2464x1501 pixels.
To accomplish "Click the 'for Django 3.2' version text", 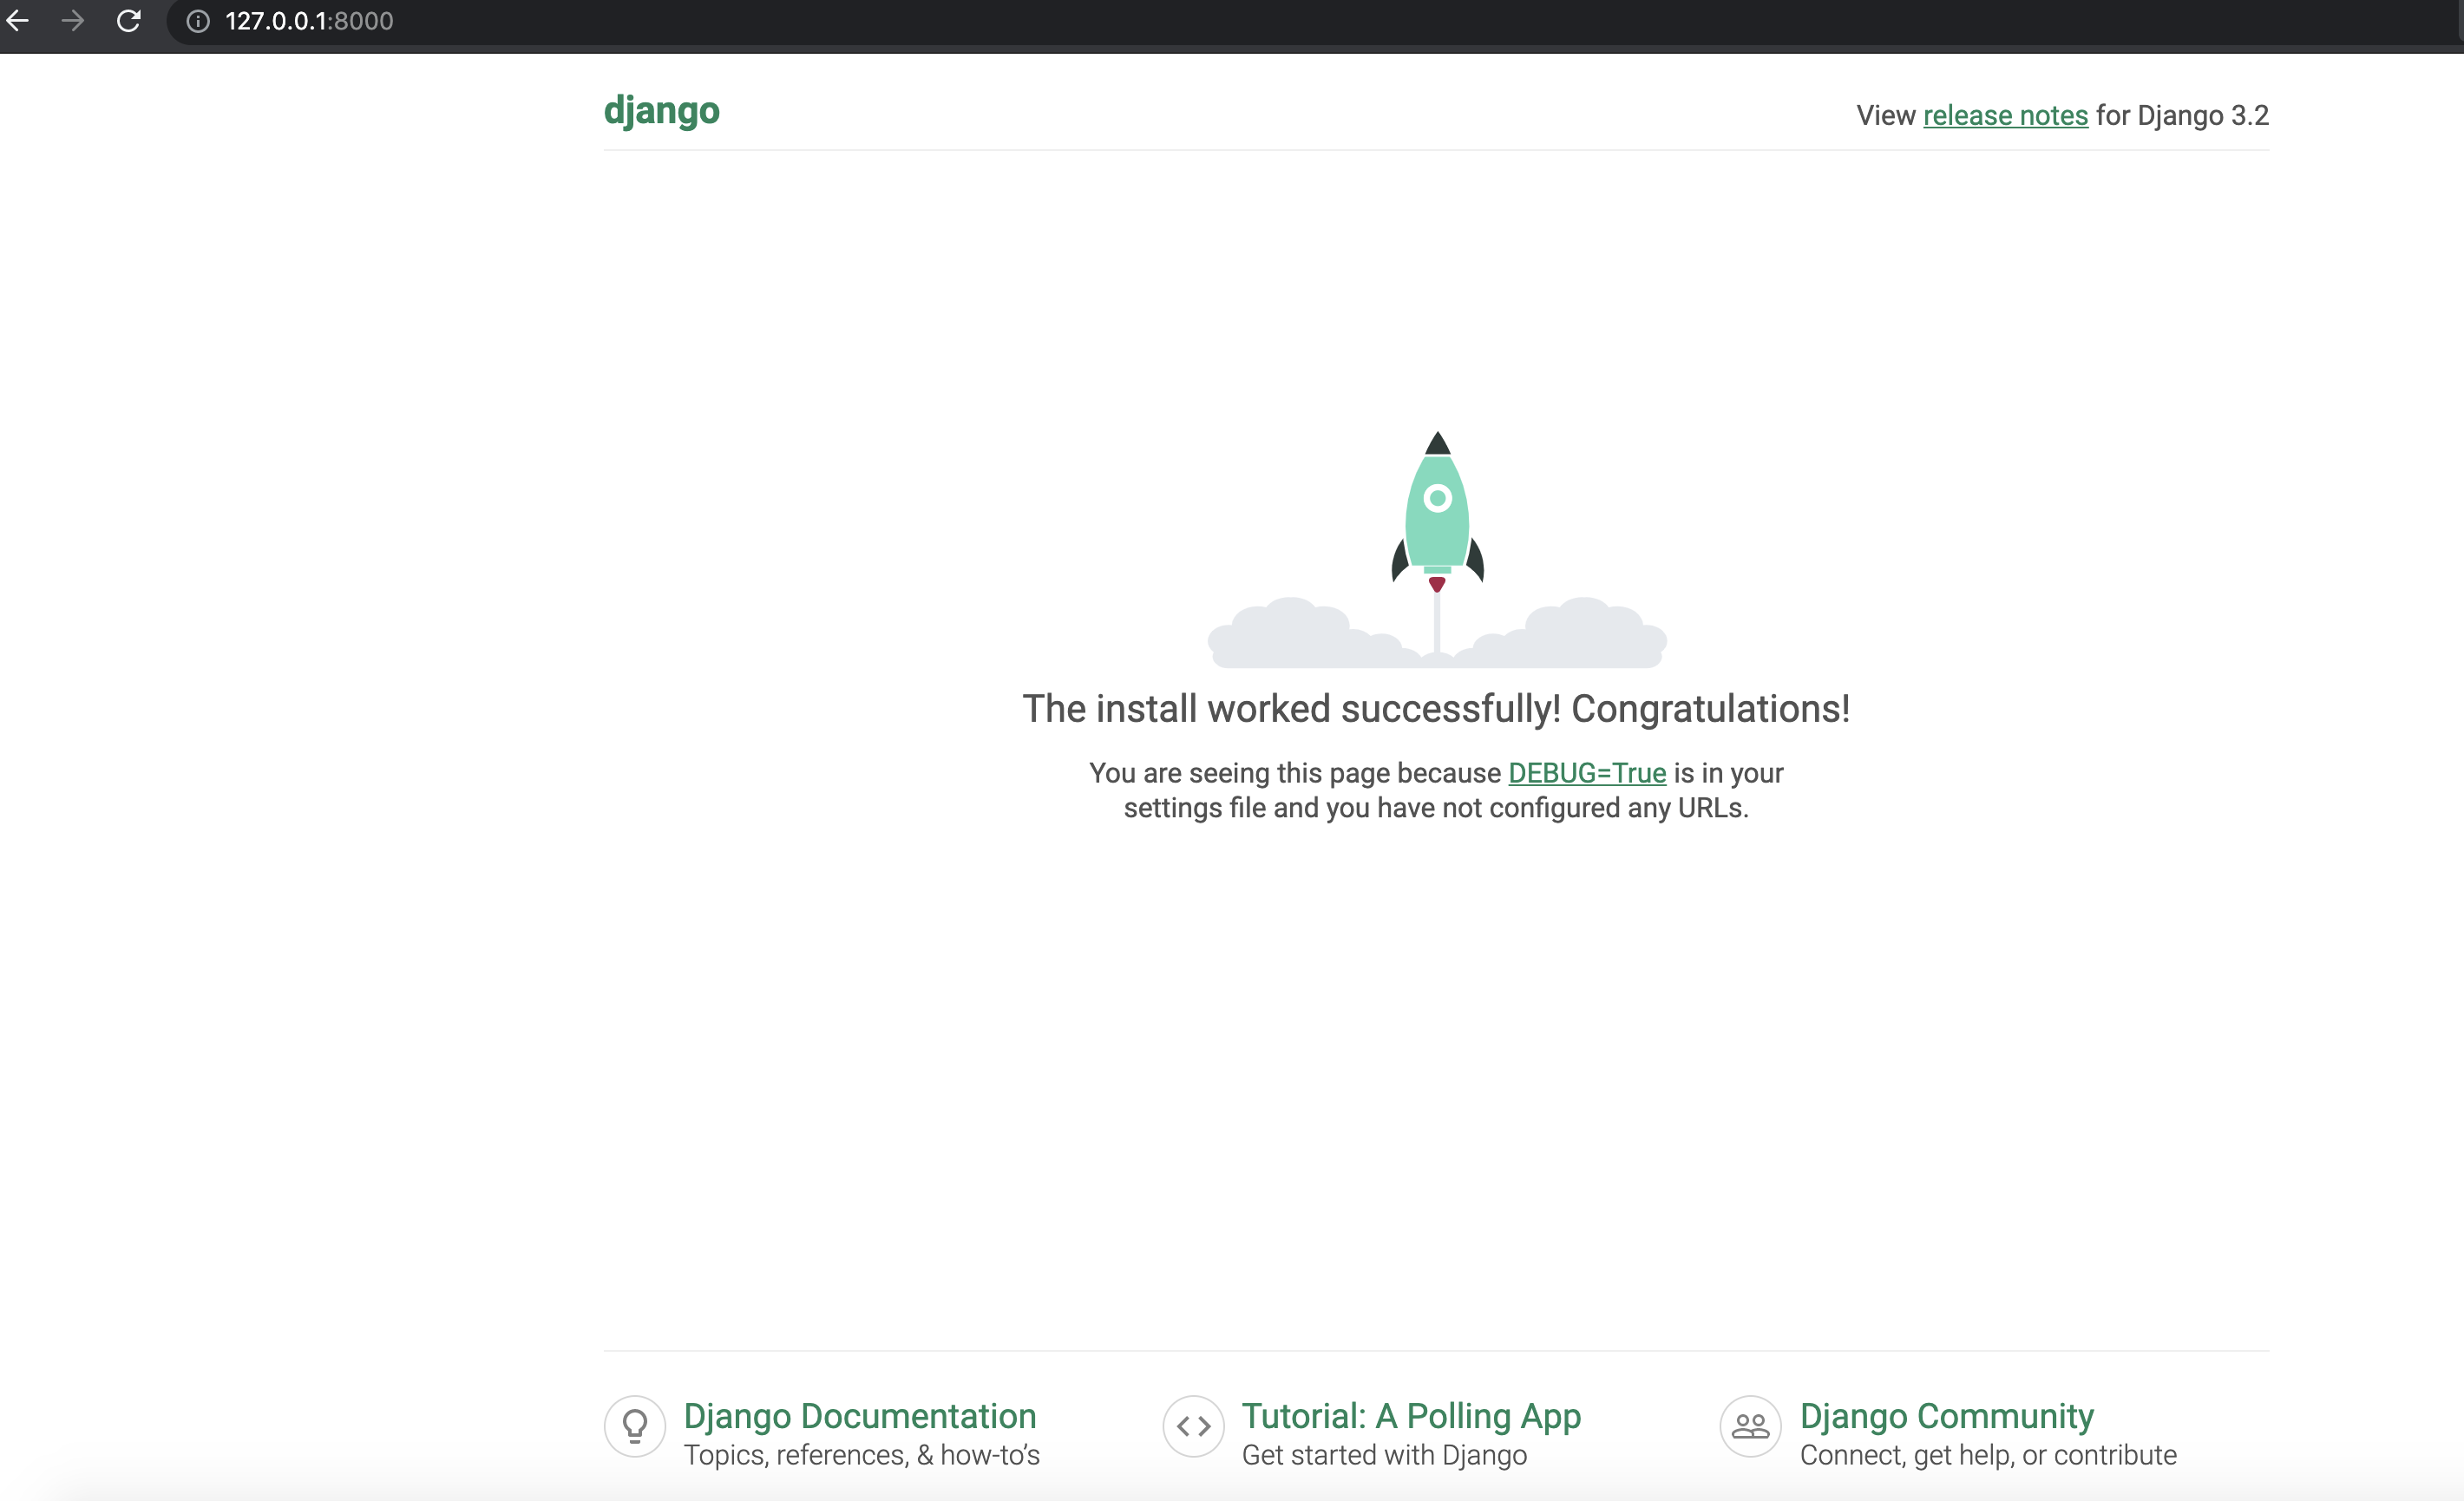I will coord(2182,116).
